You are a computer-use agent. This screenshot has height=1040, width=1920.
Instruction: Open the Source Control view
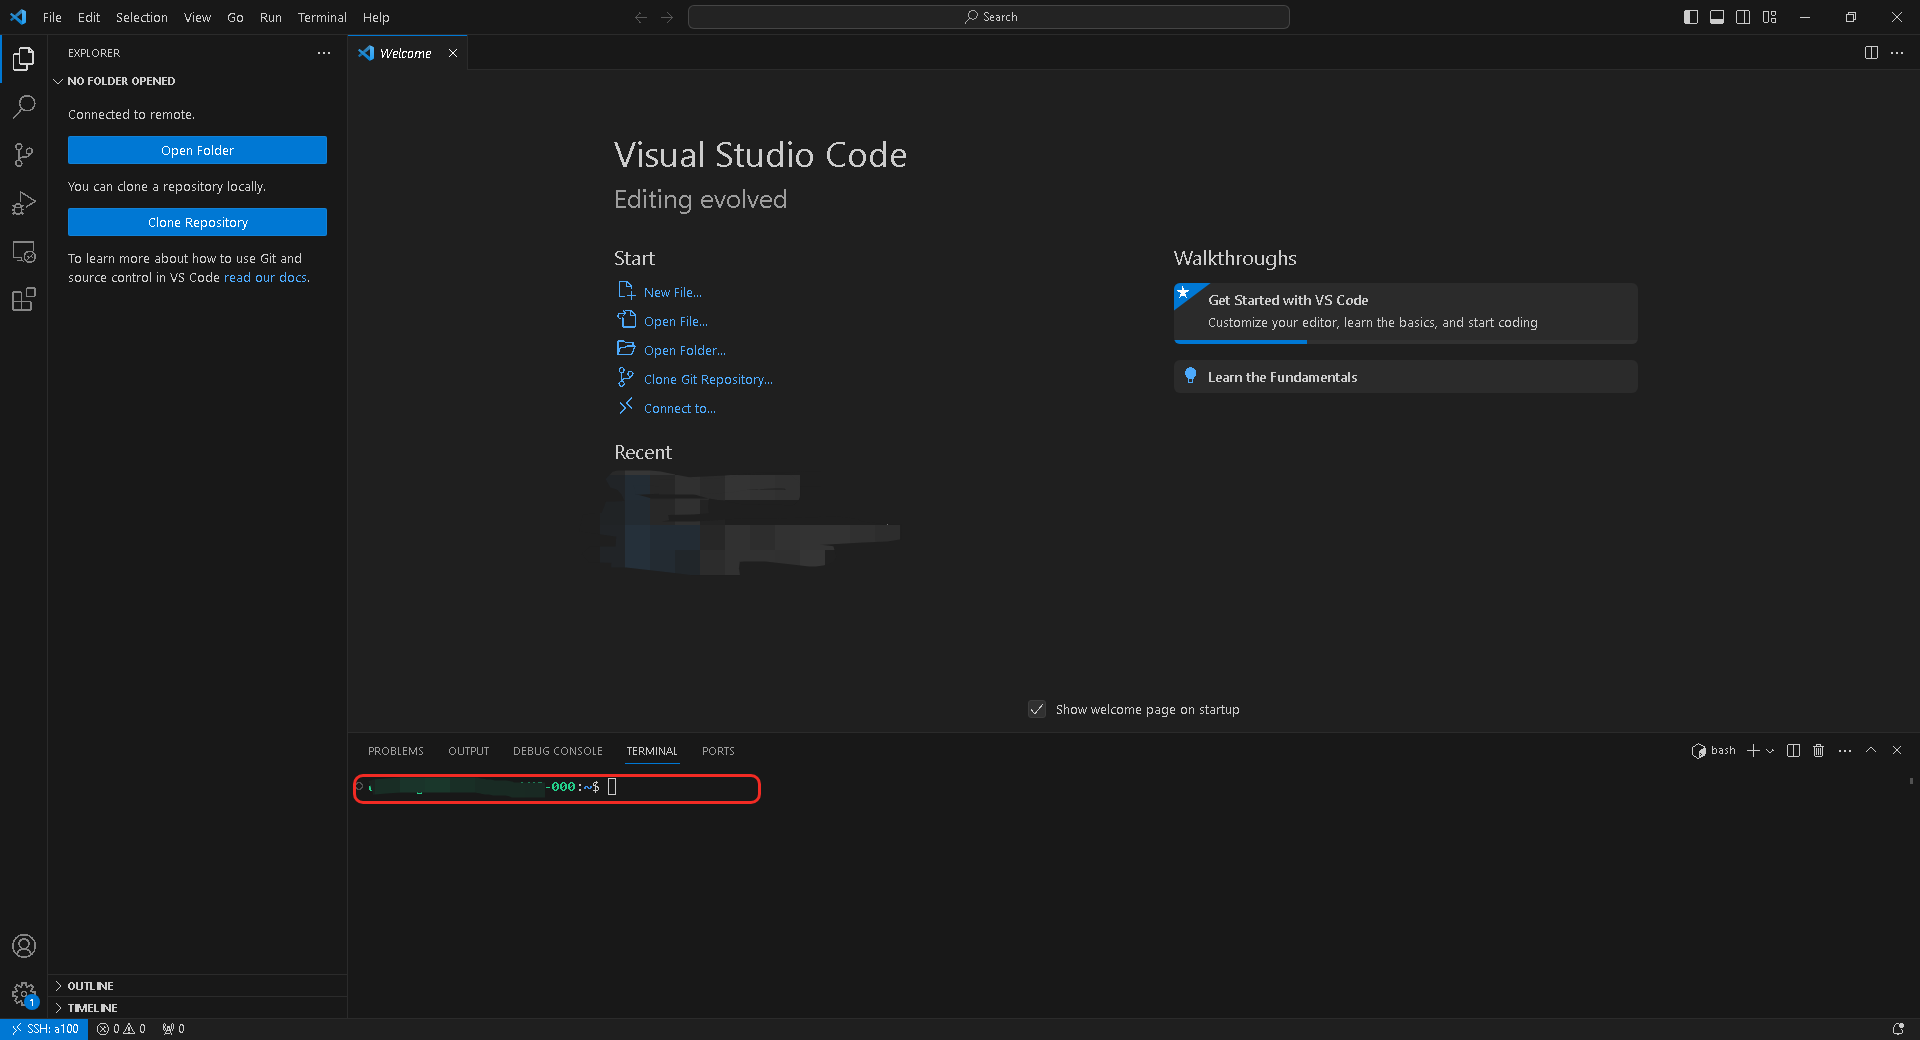[24, 154]
